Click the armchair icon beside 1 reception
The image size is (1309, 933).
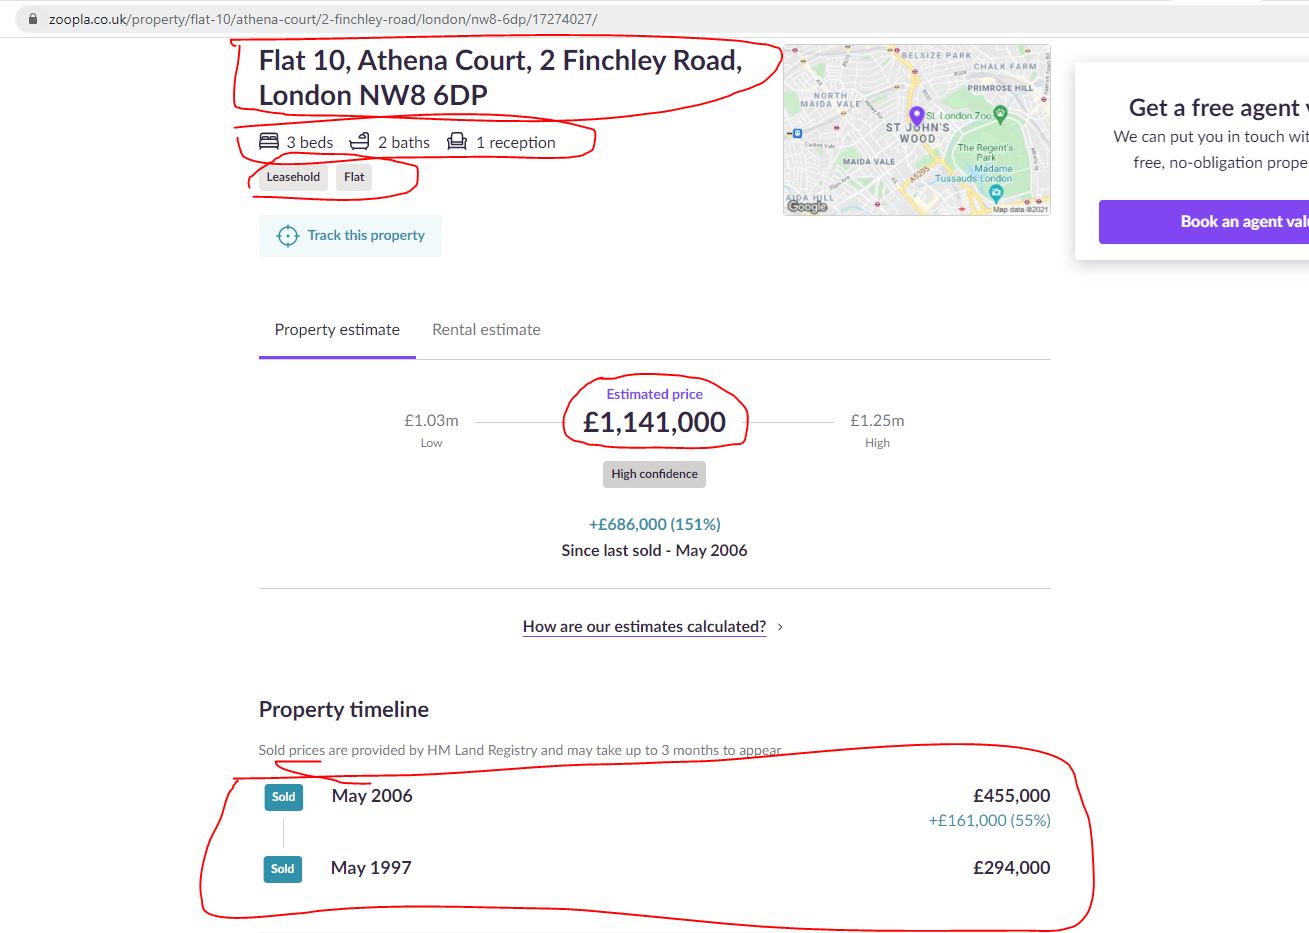click(457, 141)
